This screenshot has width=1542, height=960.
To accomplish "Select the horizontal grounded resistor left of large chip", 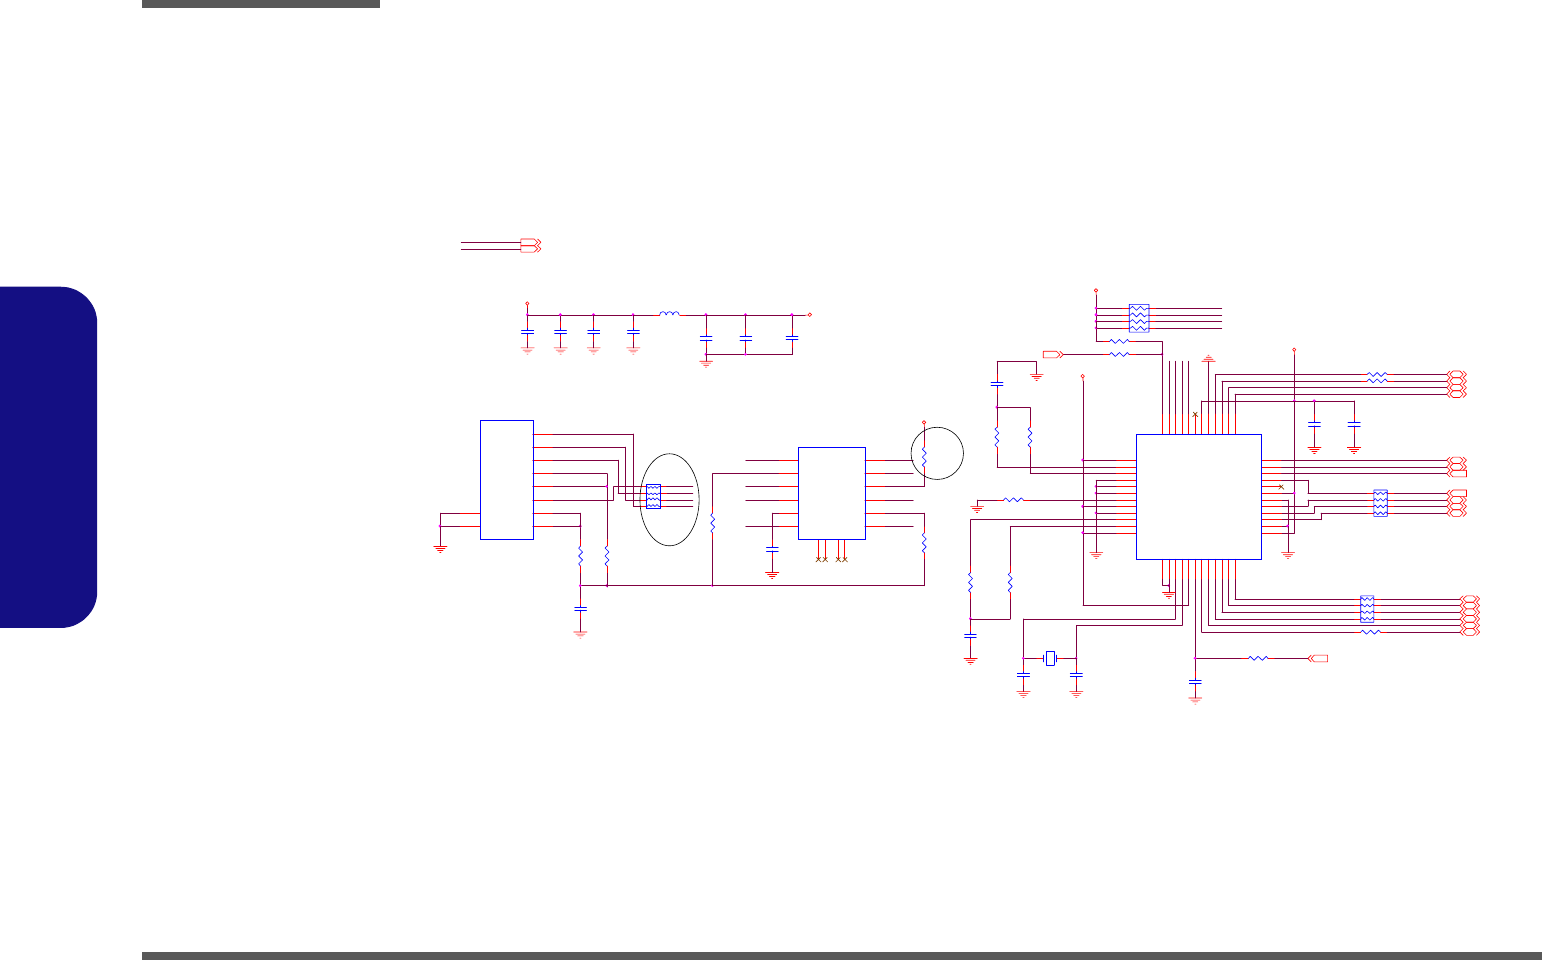I will [1013, 499].
